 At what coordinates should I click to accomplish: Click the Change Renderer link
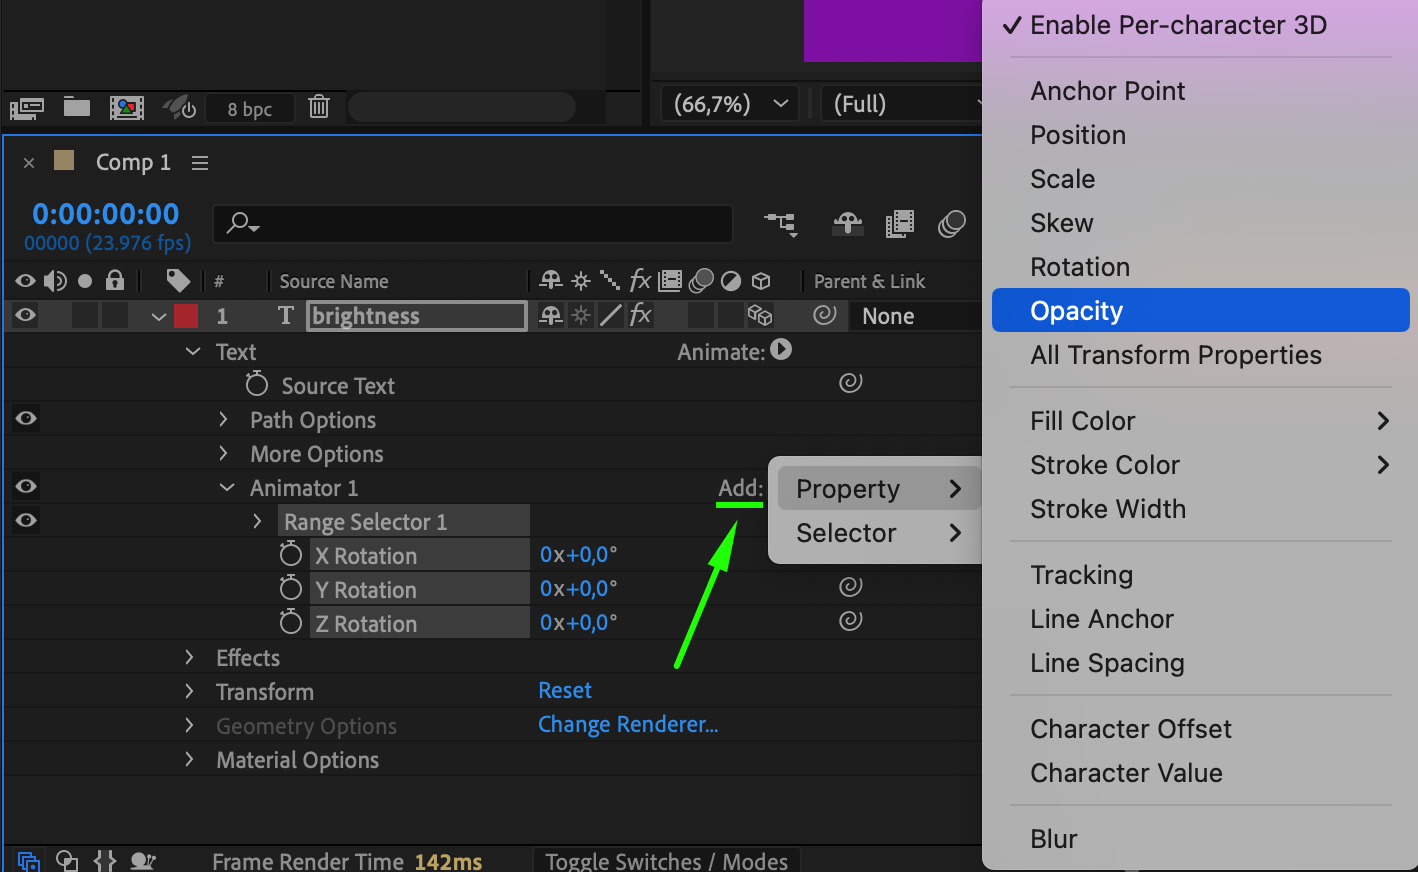(x=628, y=725)
